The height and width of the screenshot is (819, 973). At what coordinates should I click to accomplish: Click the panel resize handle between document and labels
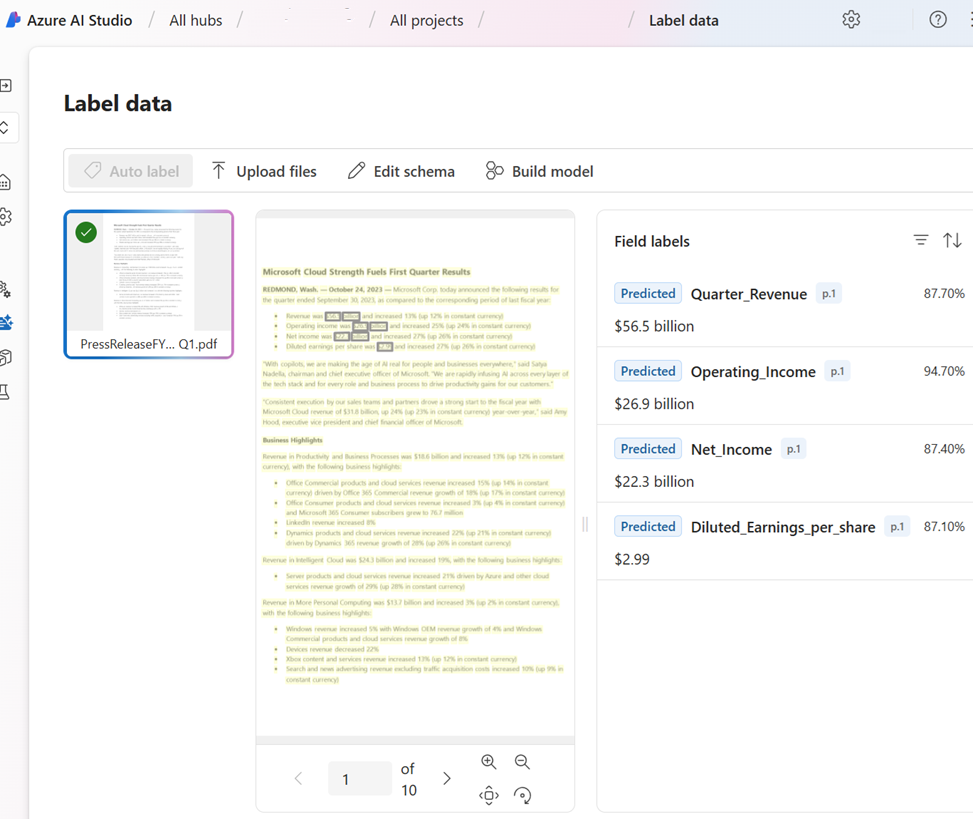pyautogui.click(x=585, y=525)
